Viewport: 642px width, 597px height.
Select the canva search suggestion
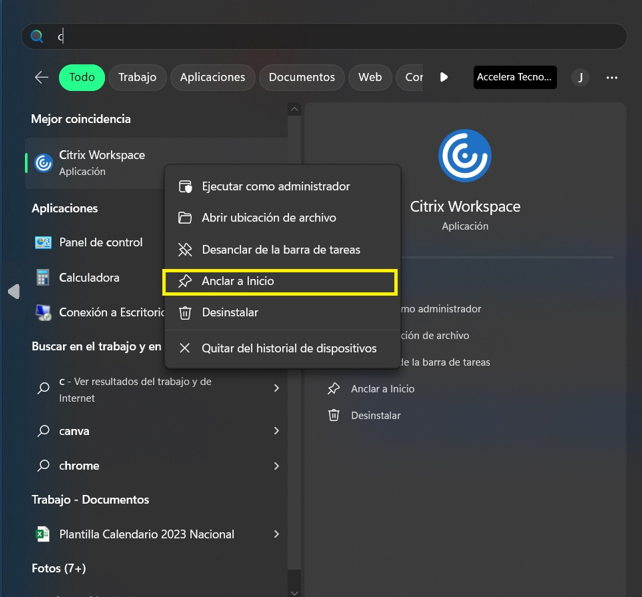pos(156,431)
